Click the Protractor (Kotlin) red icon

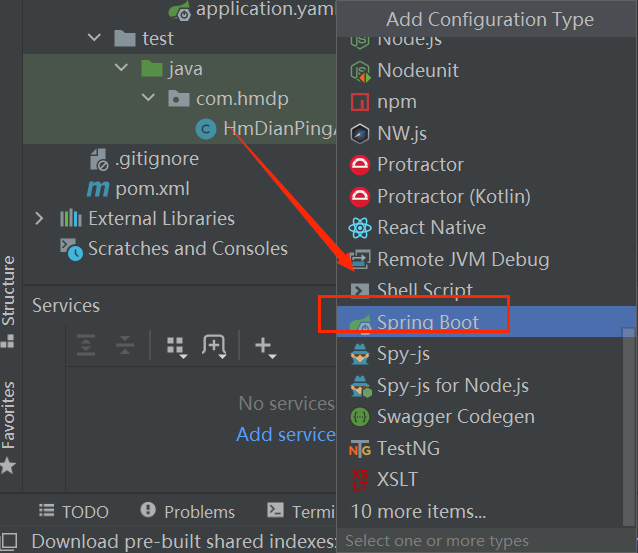[x=360, y=197]
